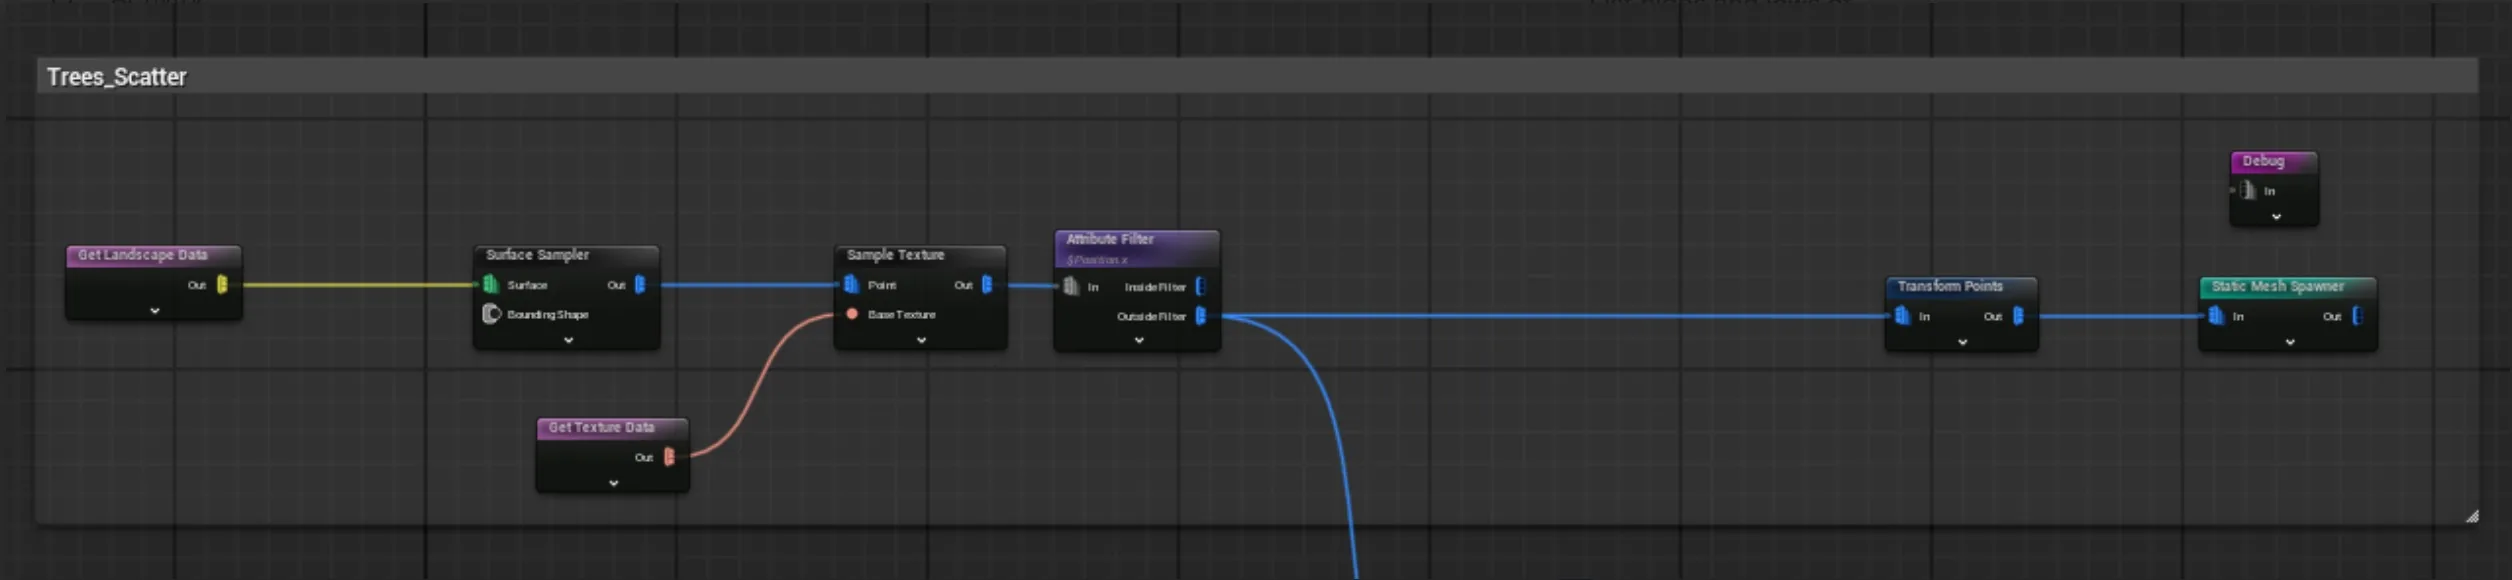Click the Out pin on Surface Sampler
Viewport: 2512px width, 580px height.
(x=640, y=285)
